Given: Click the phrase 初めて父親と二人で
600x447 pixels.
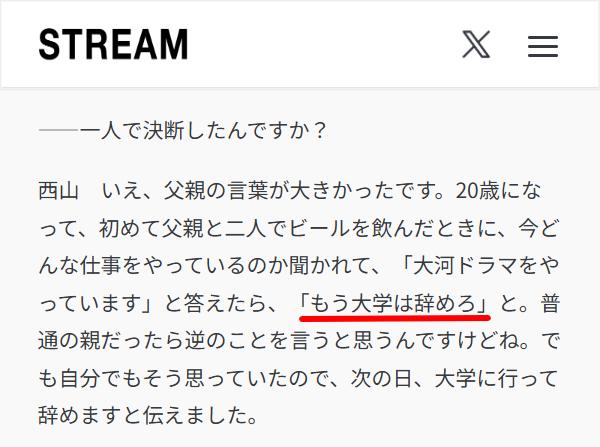Looking at the screenshot, I should point(192,228).
